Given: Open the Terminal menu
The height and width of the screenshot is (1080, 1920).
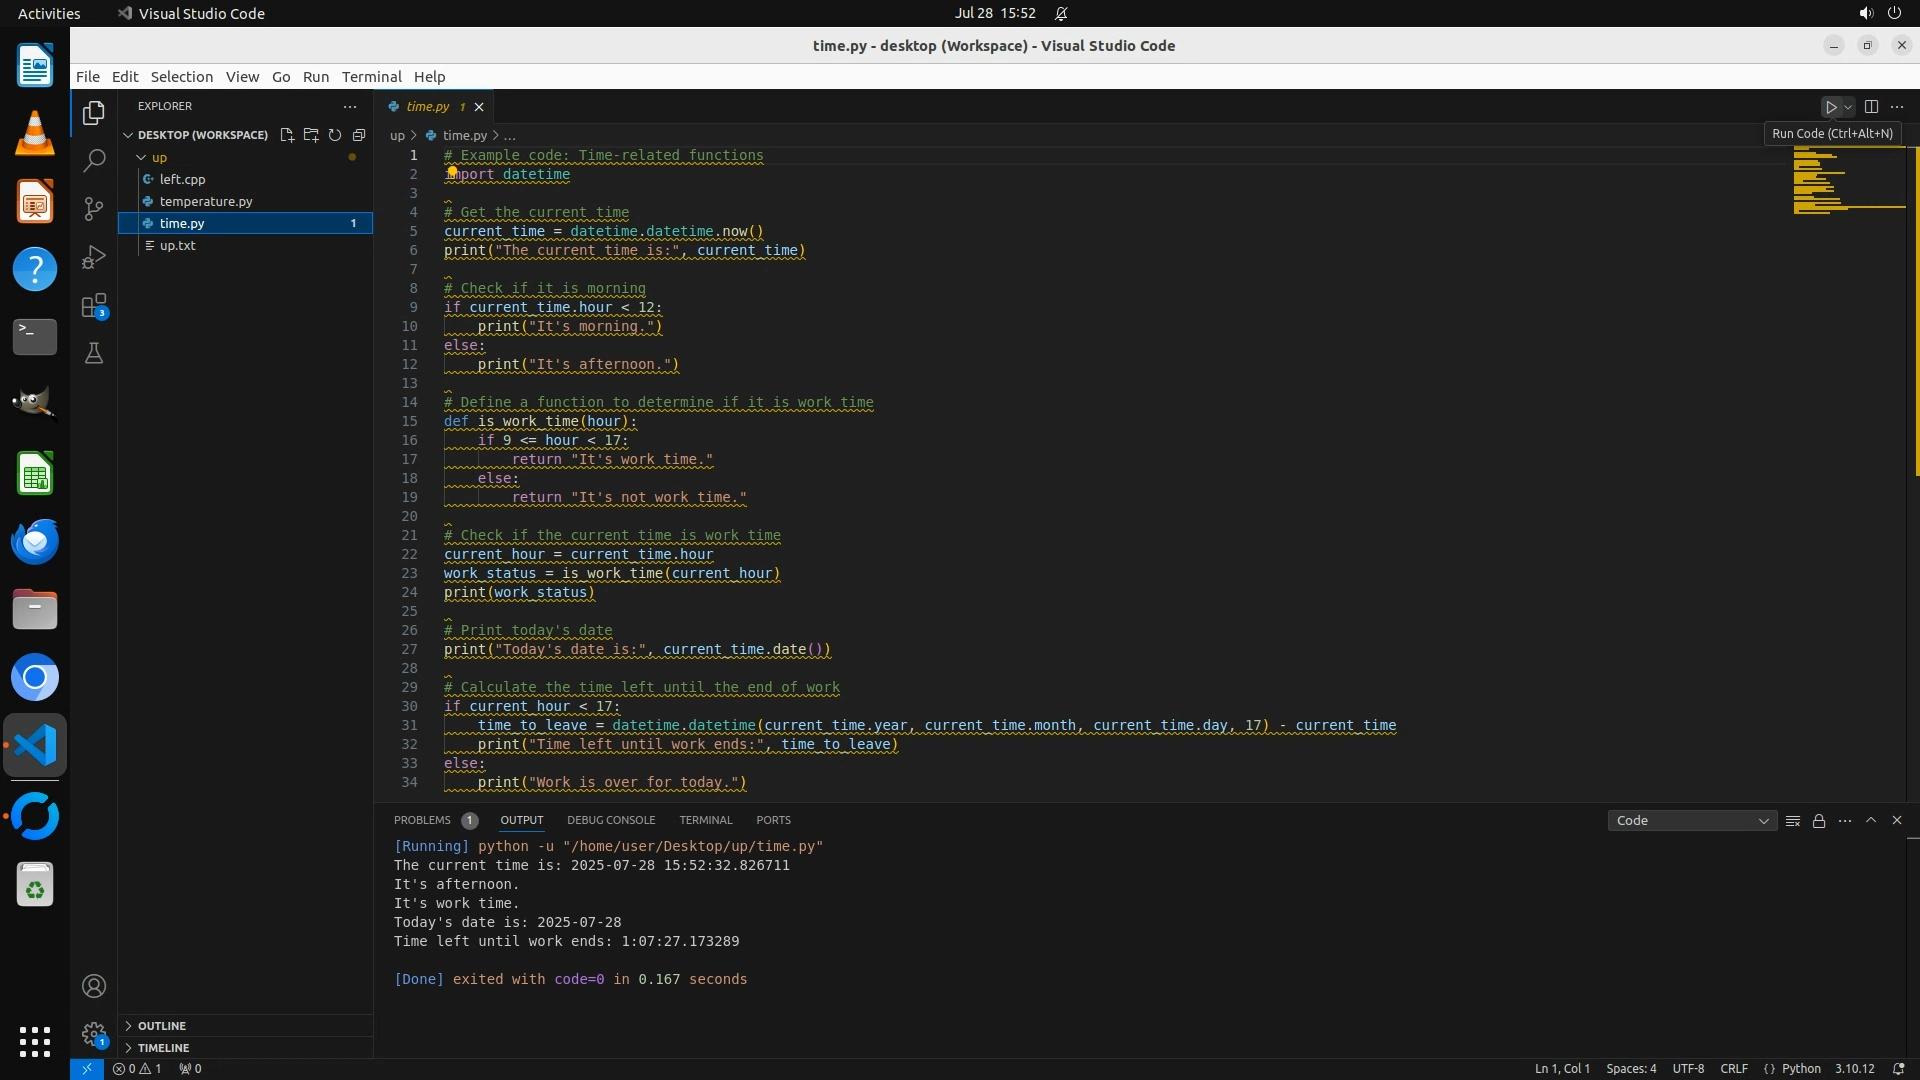Looking at the screenshot, I should [371, 77].
